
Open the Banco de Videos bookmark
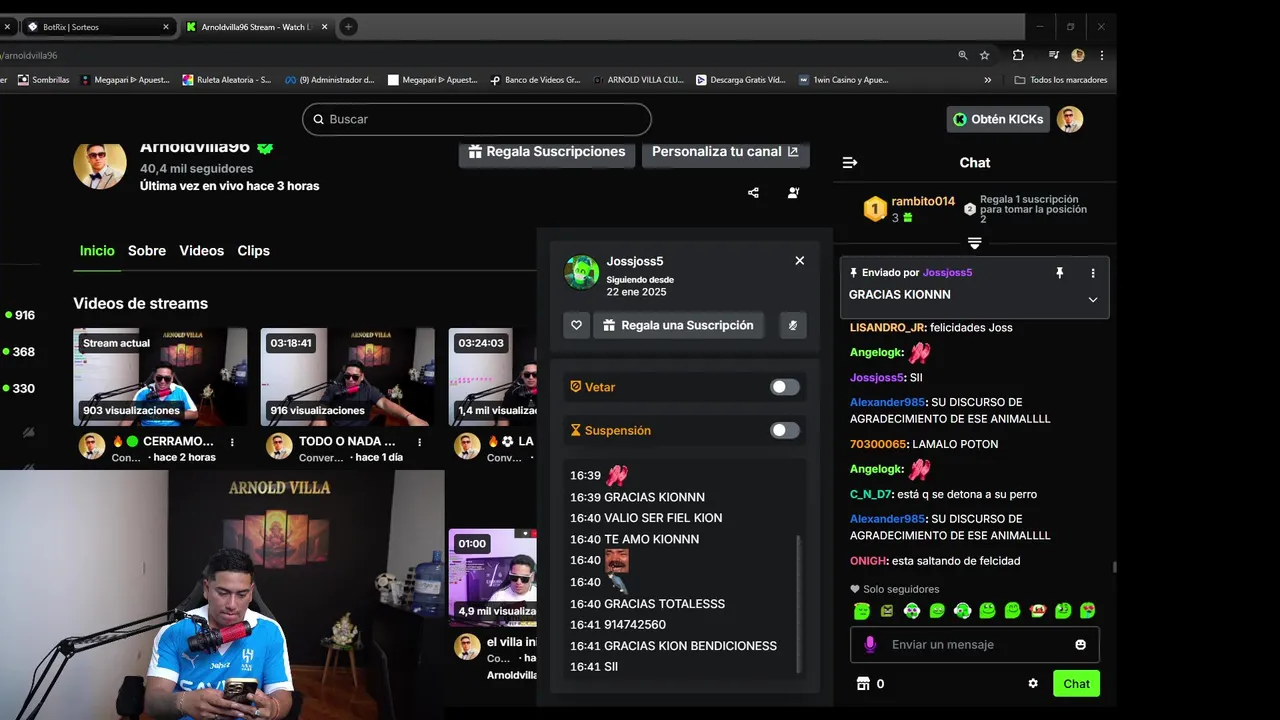[535, 80]
